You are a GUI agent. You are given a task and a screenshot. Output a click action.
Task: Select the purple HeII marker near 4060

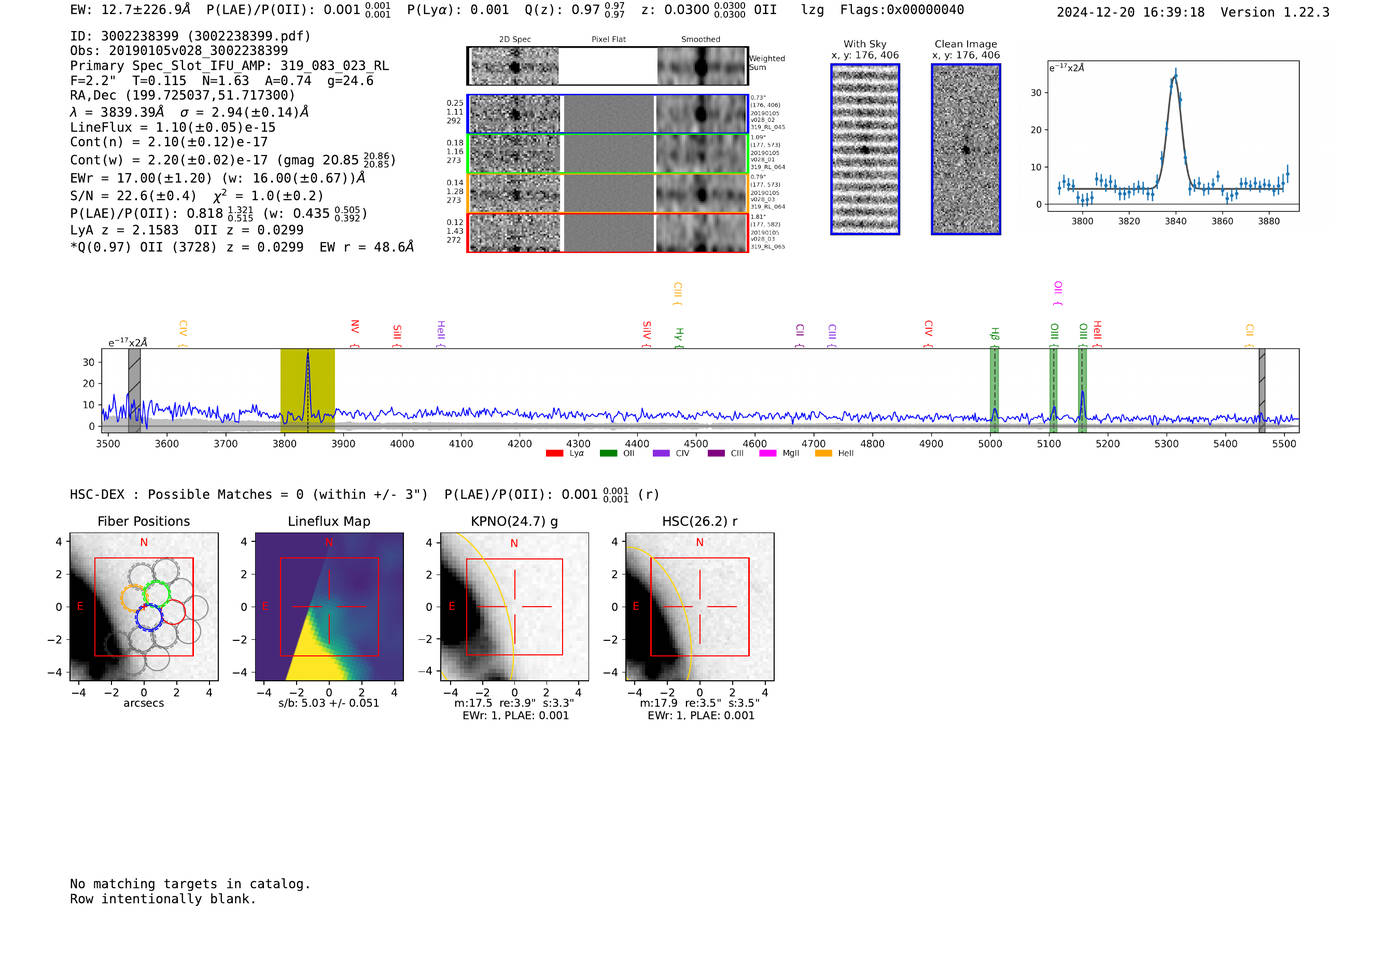click(441, 333)
